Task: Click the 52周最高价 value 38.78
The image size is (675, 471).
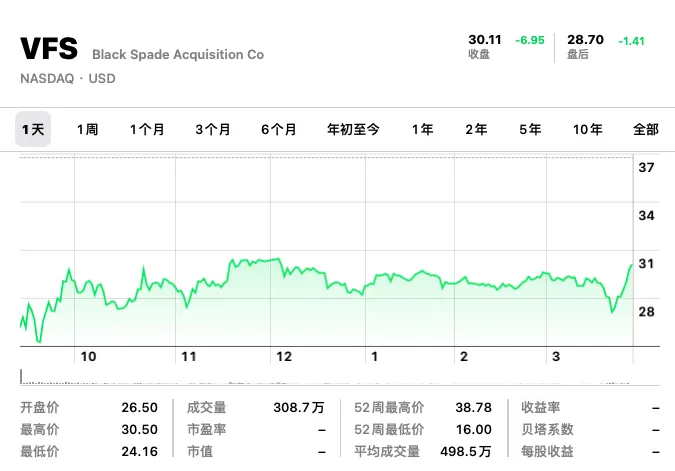Action: pos(474,407)
